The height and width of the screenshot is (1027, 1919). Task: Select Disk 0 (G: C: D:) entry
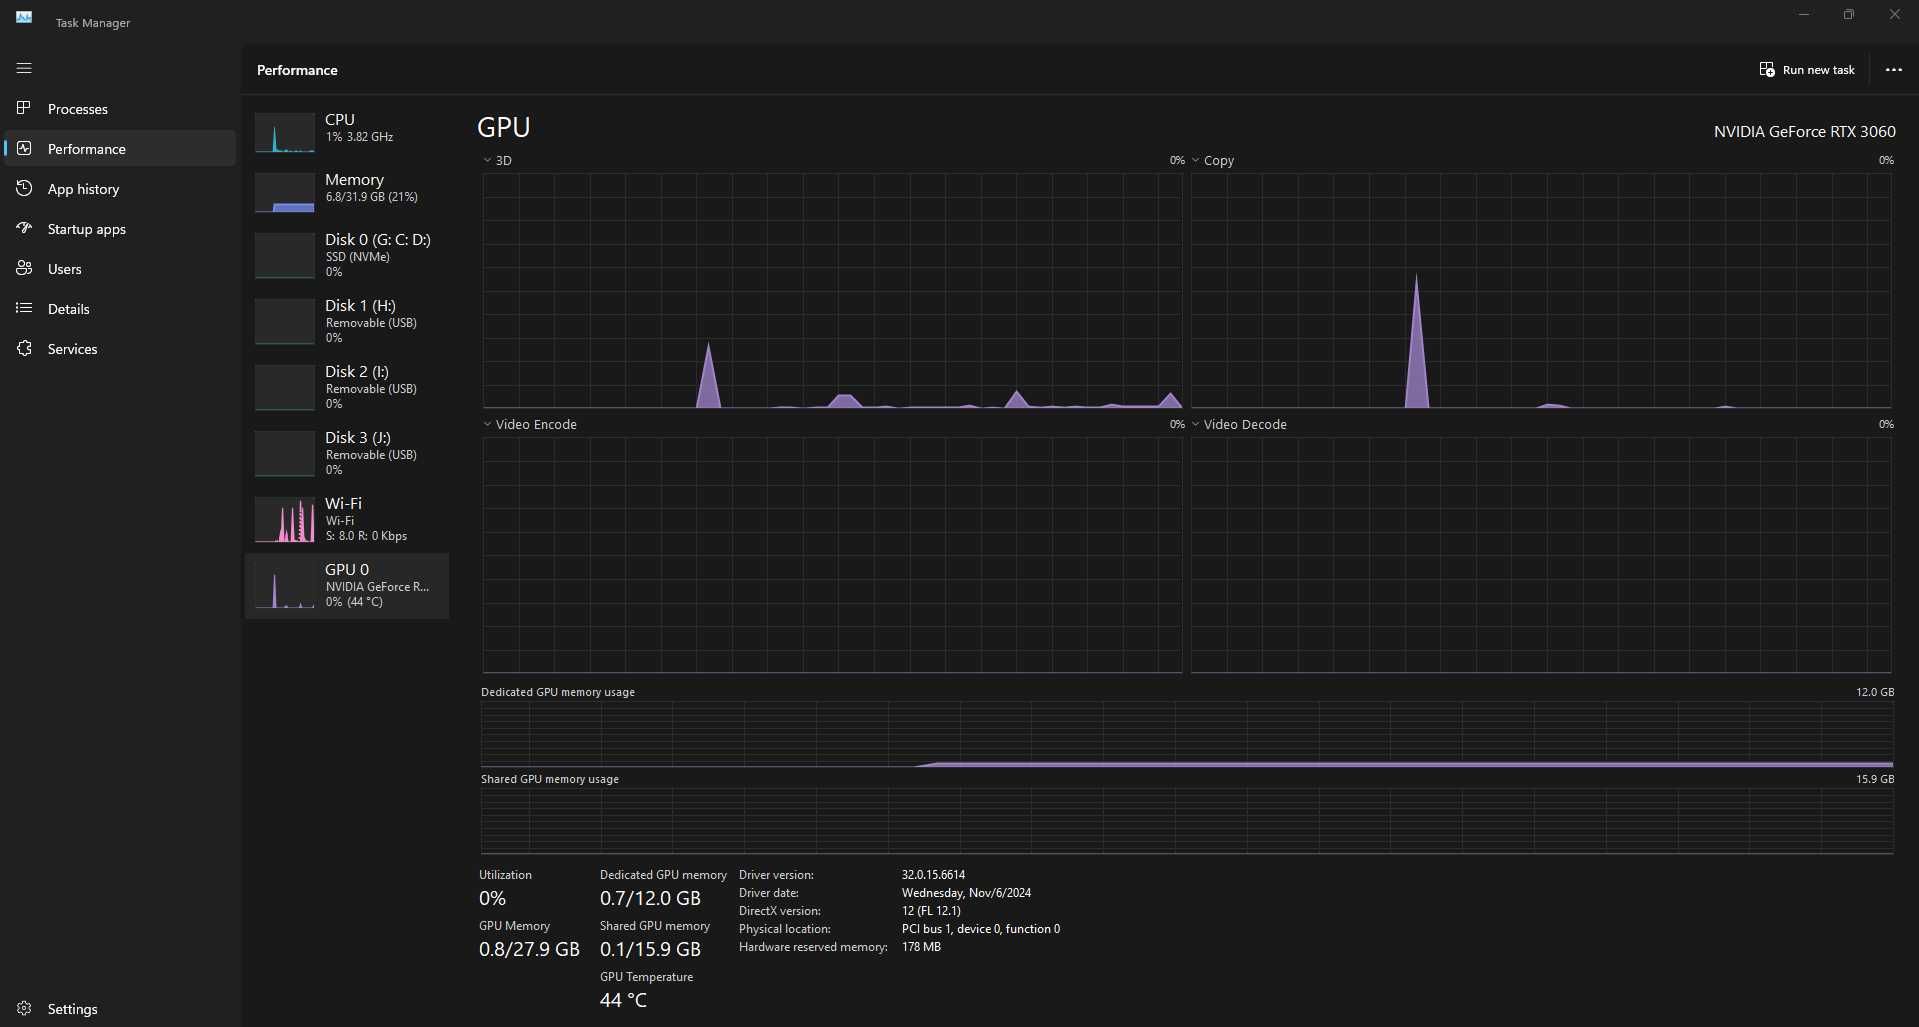(347, 255)
